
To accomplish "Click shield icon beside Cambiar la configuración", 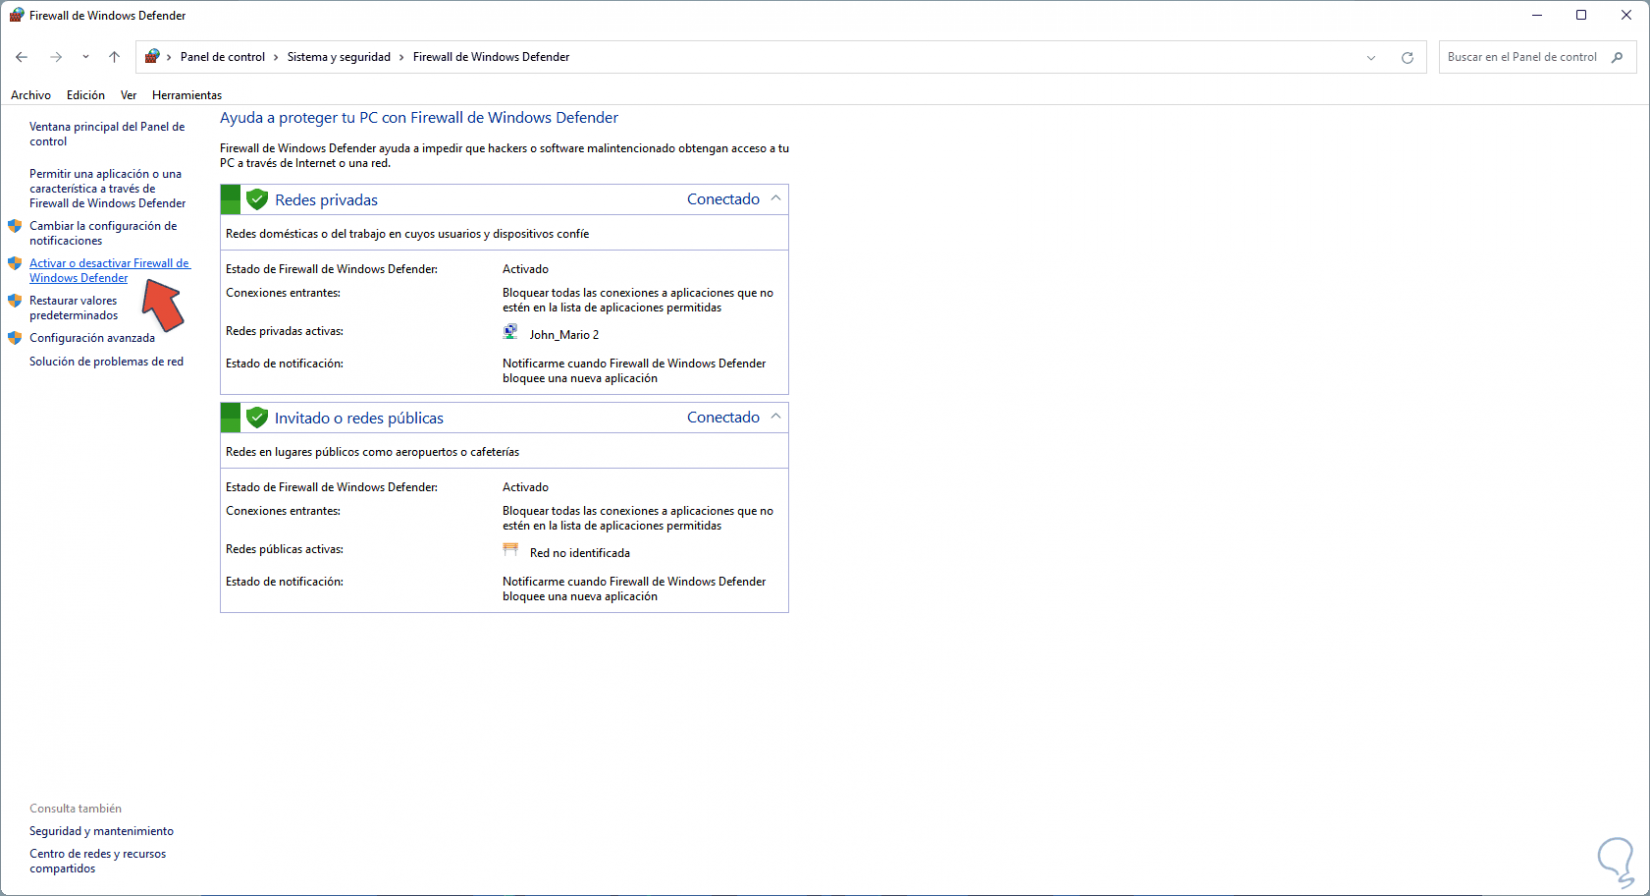I will point(15,226).
